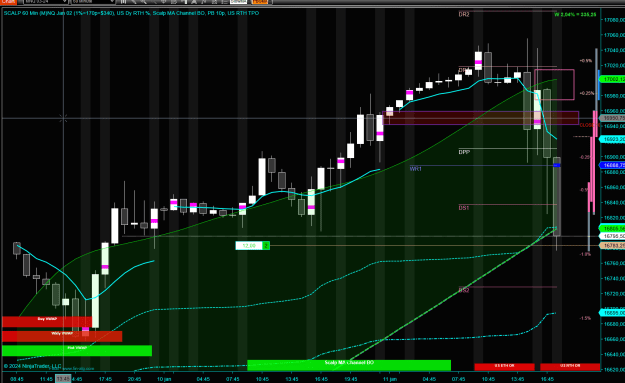Select the DS1 pivot label
This screenshot has height=383, width=625.
[x=464, y=208]
